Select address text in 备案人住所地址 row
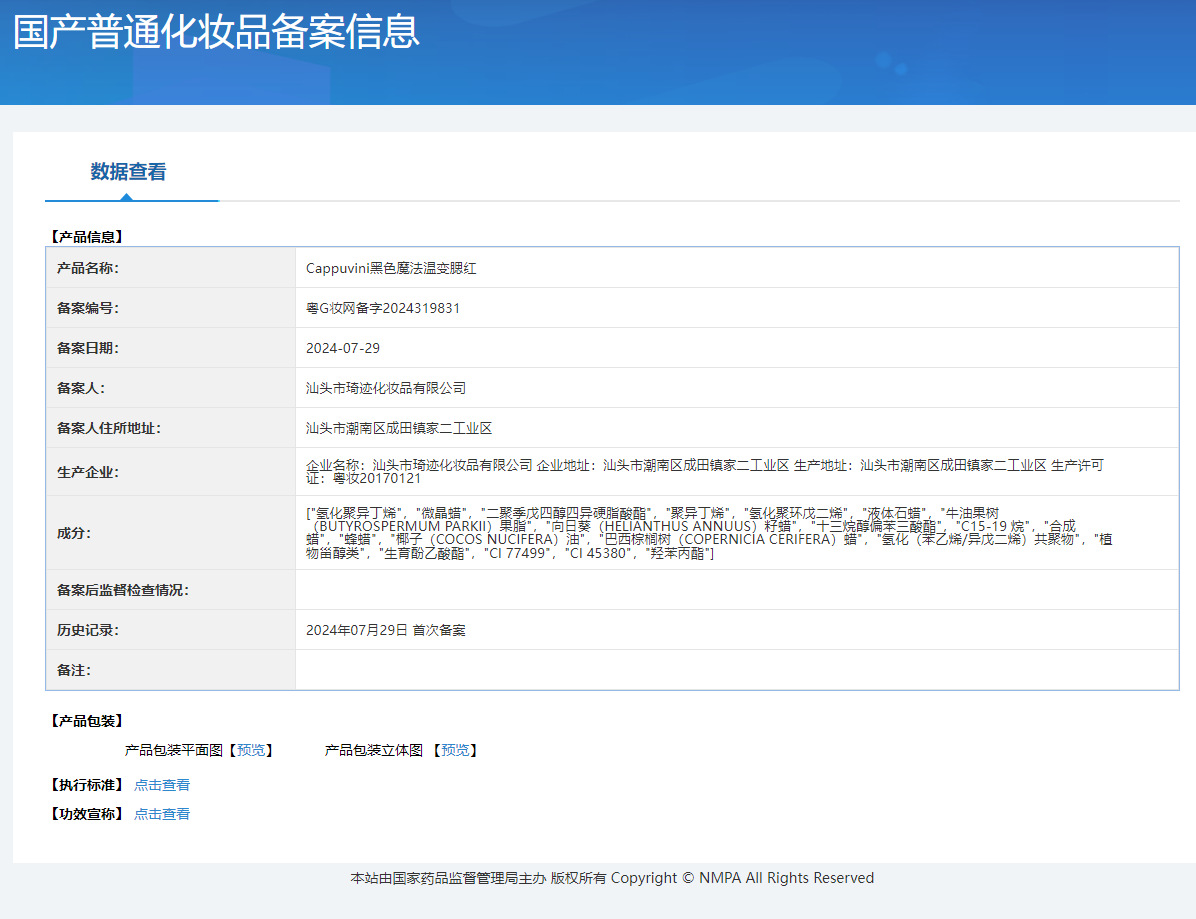Image resolution: width=1196 pixels, height=919 pixels. click(399, 429)
